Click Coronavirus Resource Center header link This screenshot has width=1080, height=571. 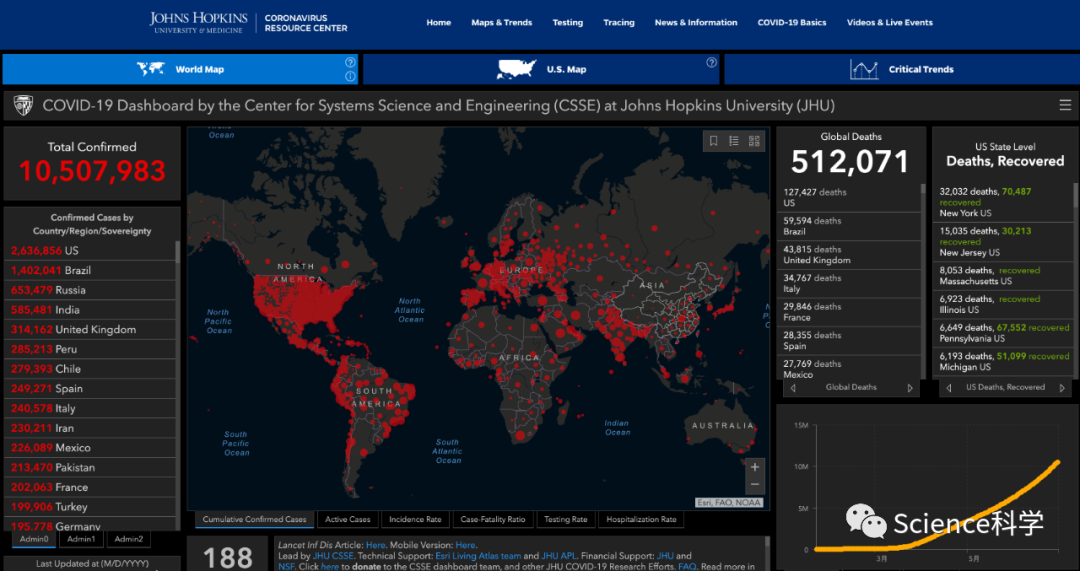306,23
